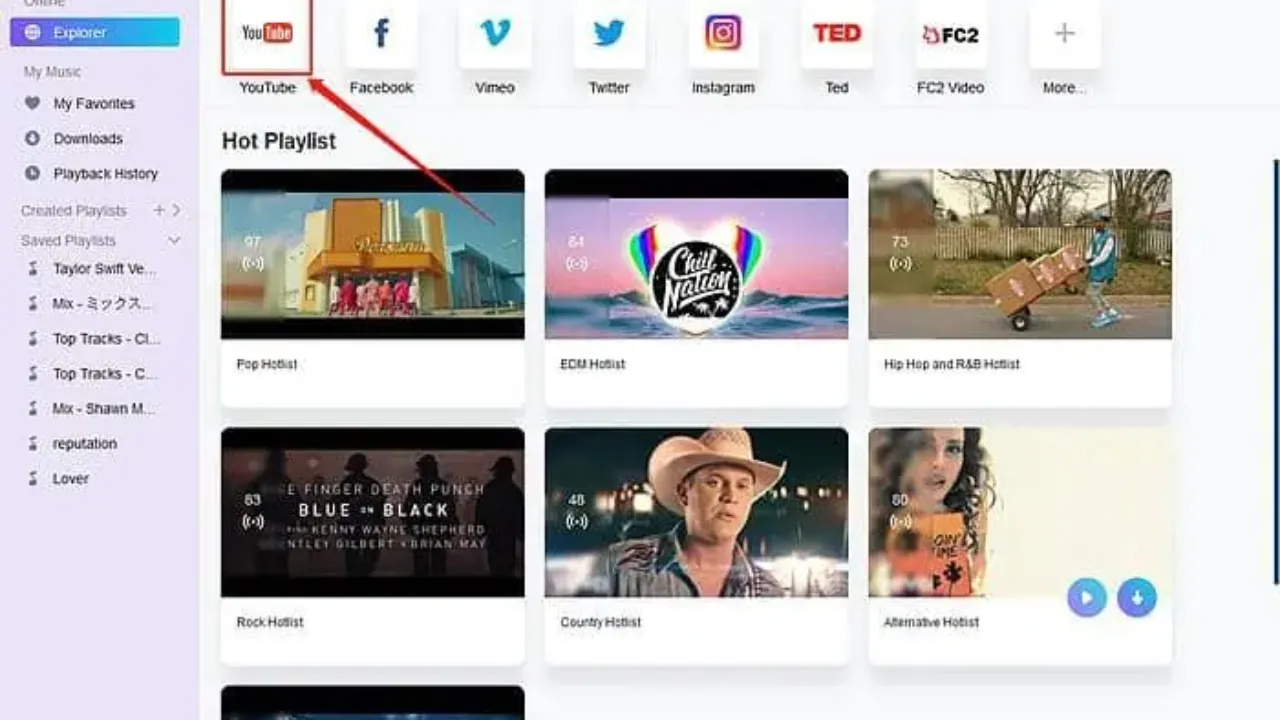The width and height of the screenshot is (1280, 720).
Task: Open the Mix - ミックス saved playlist
Action: pos(102,304)
